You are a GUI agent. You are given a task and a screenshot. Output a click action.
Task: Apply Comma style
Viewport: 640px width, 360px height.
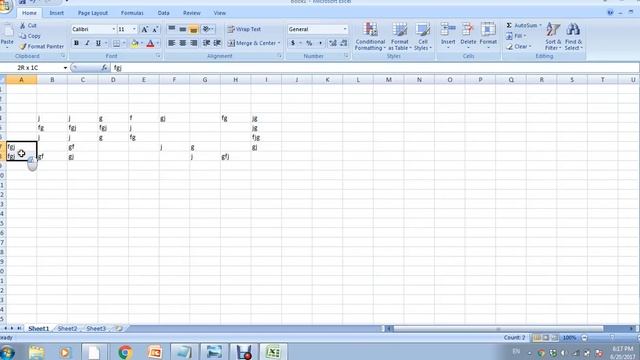pos(320,43)
